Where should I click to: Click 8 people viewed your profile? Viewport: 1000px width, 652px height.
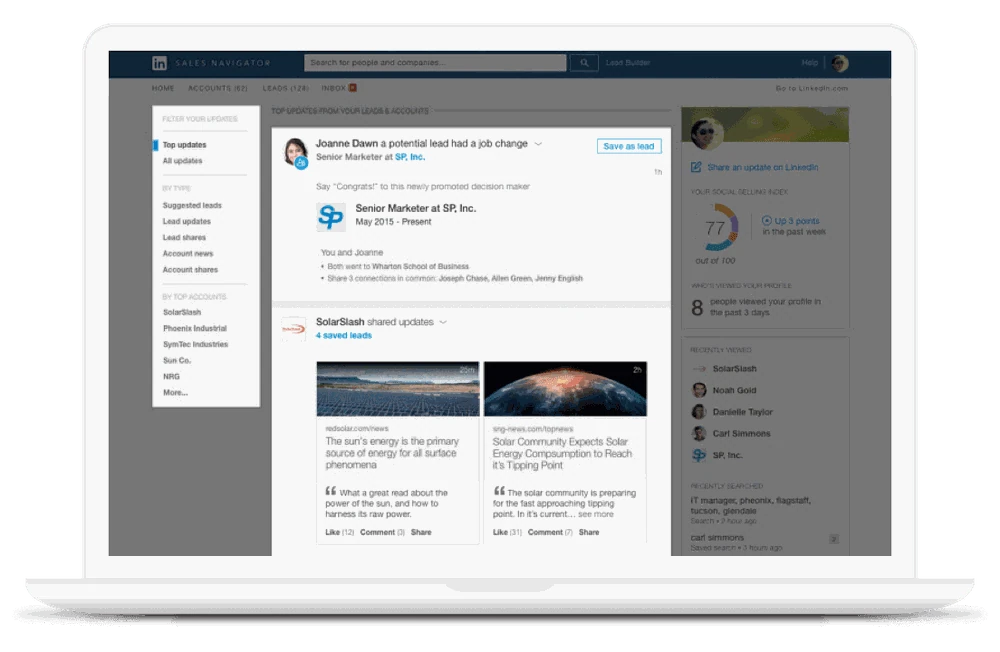coord(756,307)
